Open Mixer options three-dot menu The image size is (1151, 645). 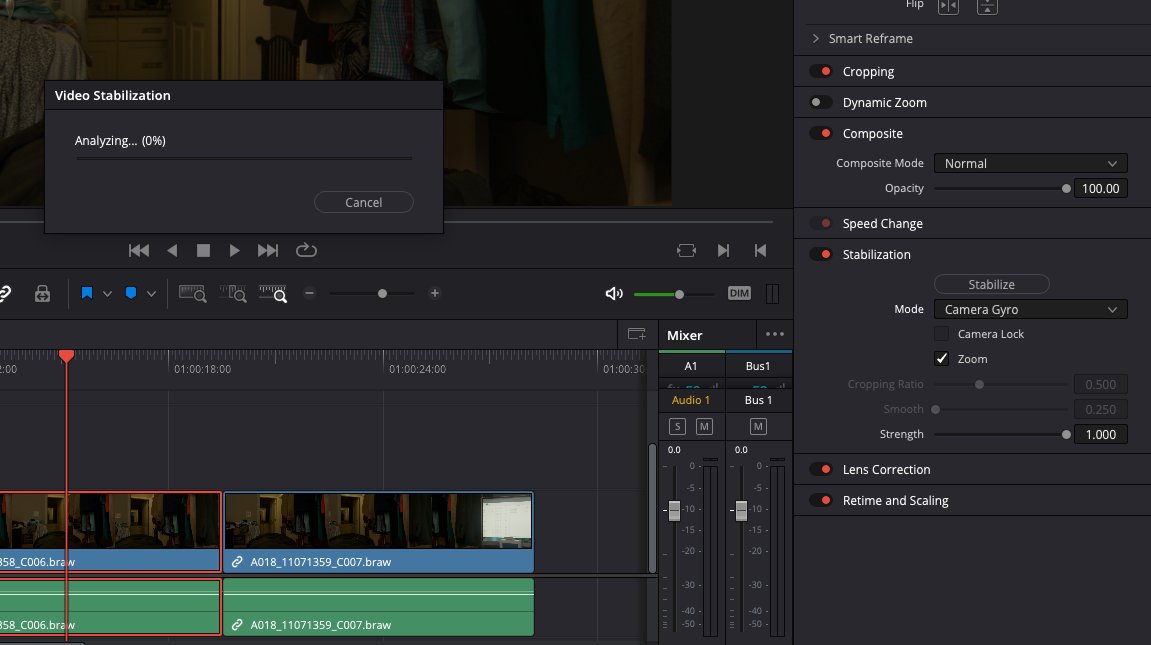[774, 335]
